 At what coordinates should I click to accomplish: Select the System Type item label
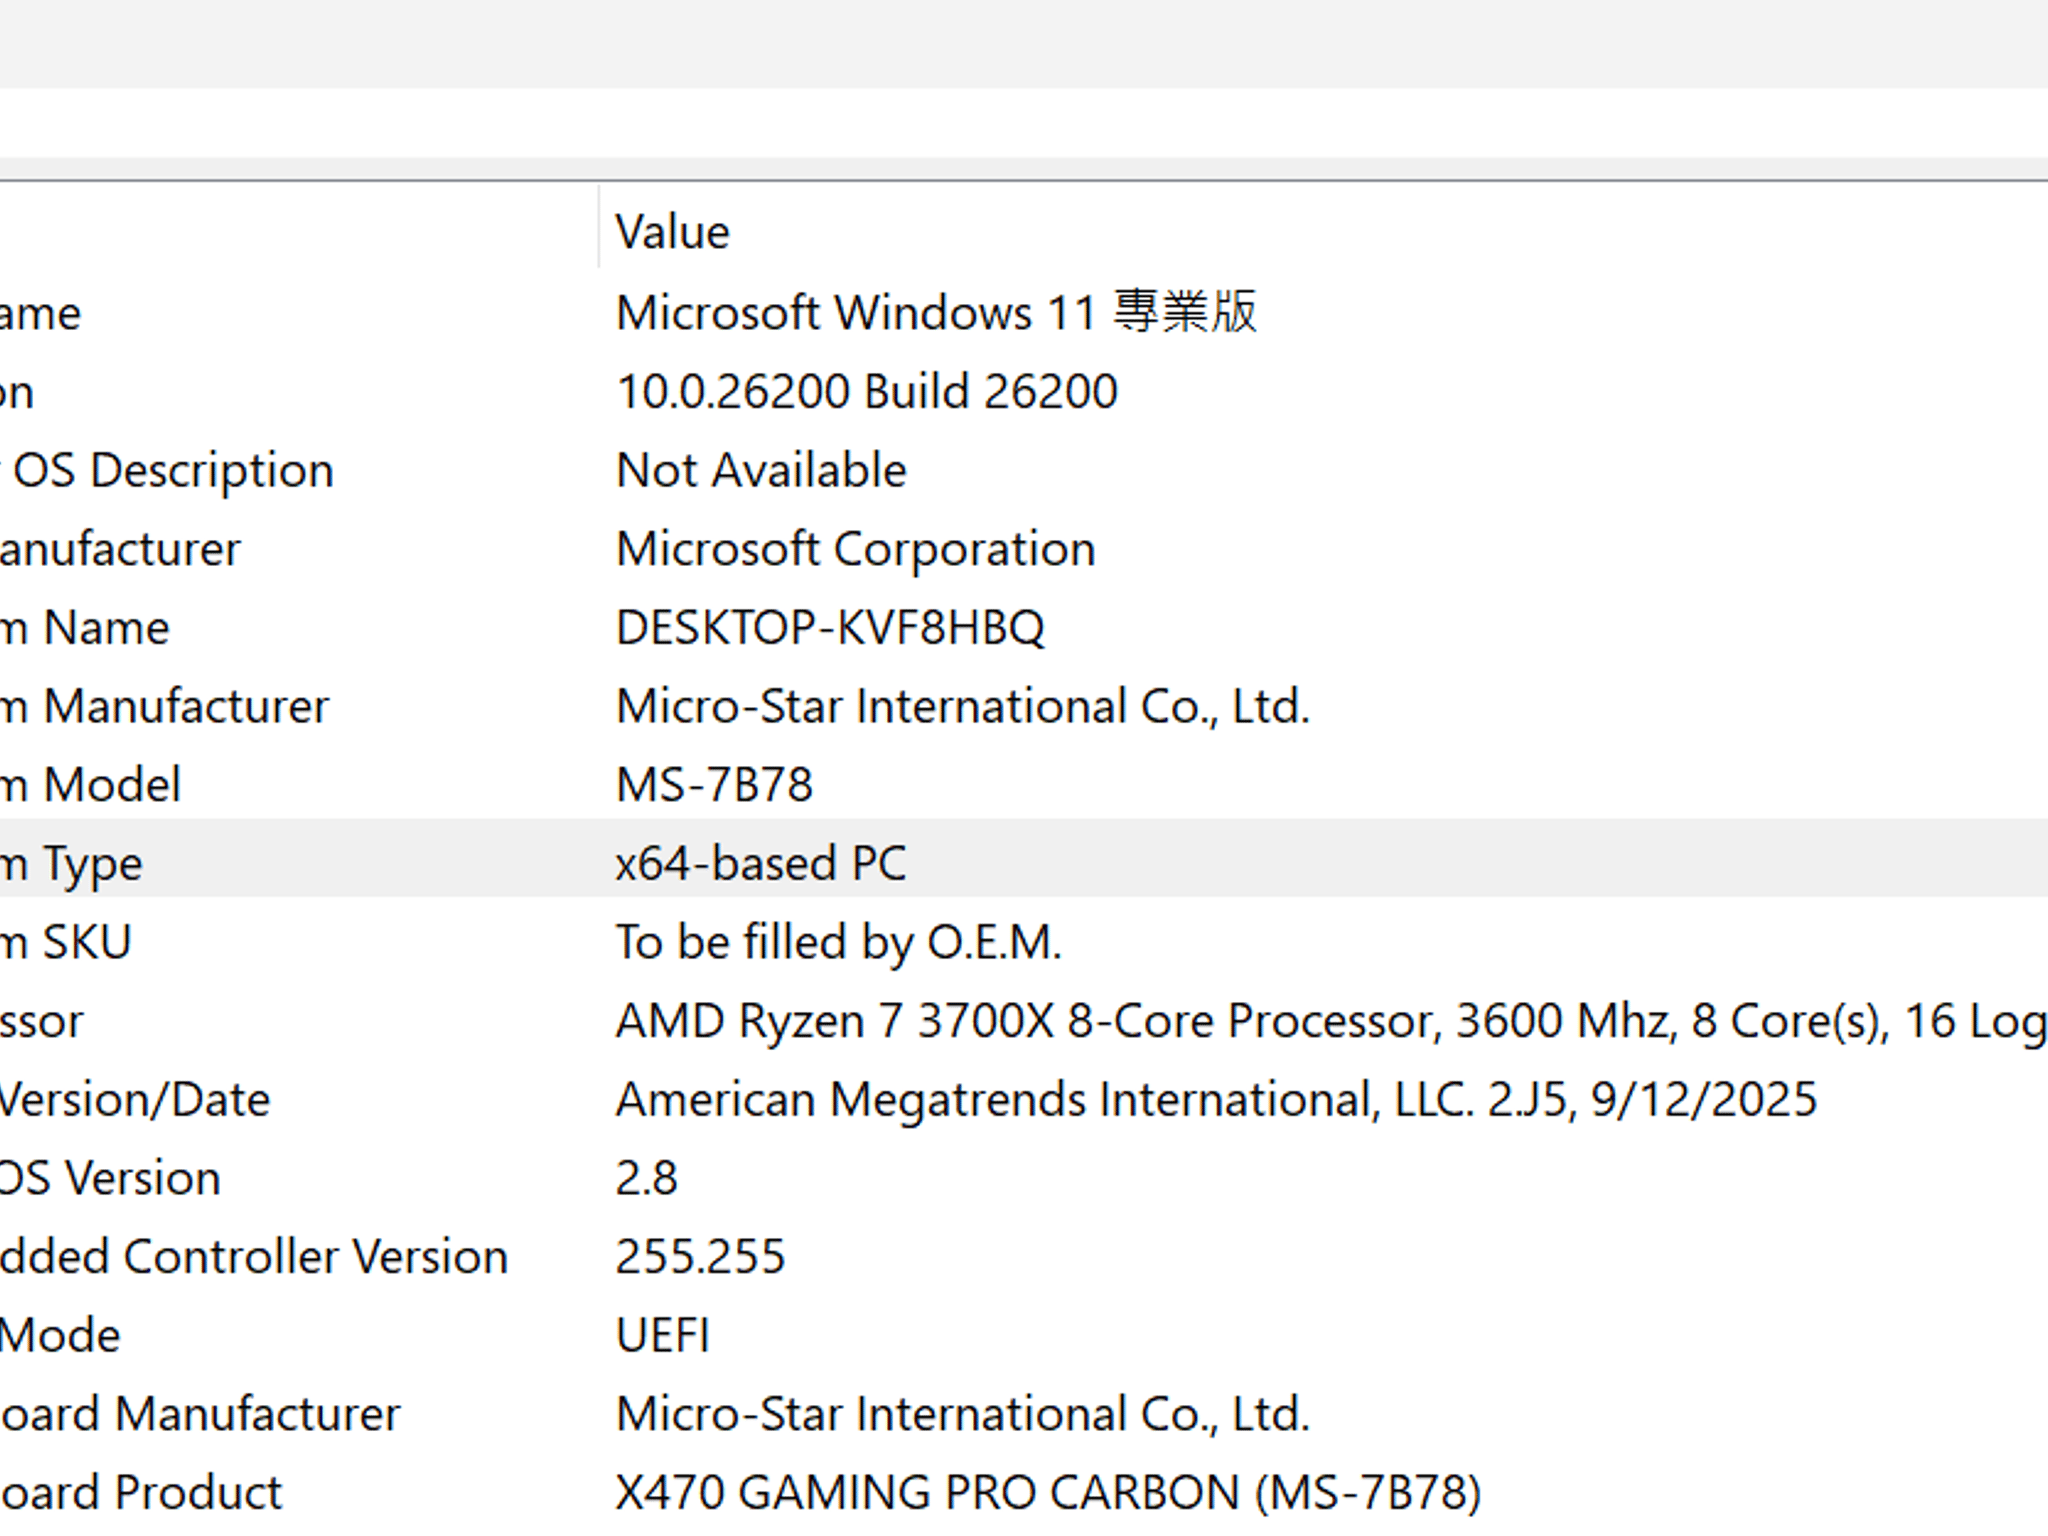click(x=71, y=863)
